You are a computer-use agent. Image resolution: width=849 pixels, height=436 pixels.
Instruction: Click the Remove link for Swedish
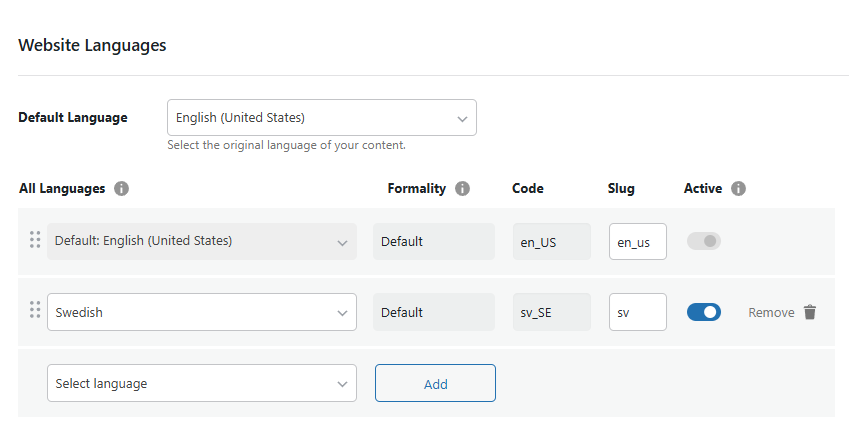tap(771, 313)
